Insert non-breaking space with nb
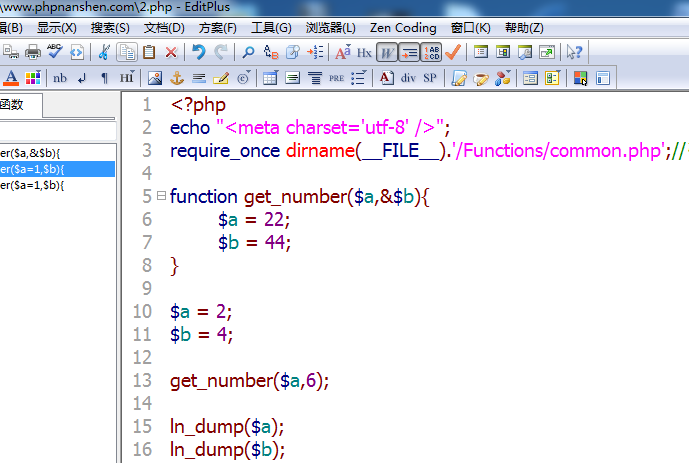689x463 pixels. pyautogui.click(x=60, y=78)
